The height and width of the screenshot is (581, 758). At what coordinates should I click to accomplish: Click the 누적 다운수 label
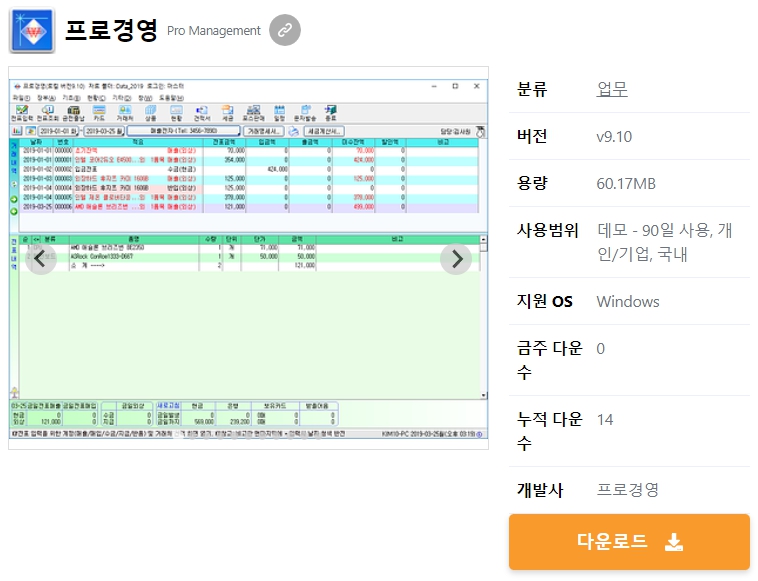pos(550,431)
